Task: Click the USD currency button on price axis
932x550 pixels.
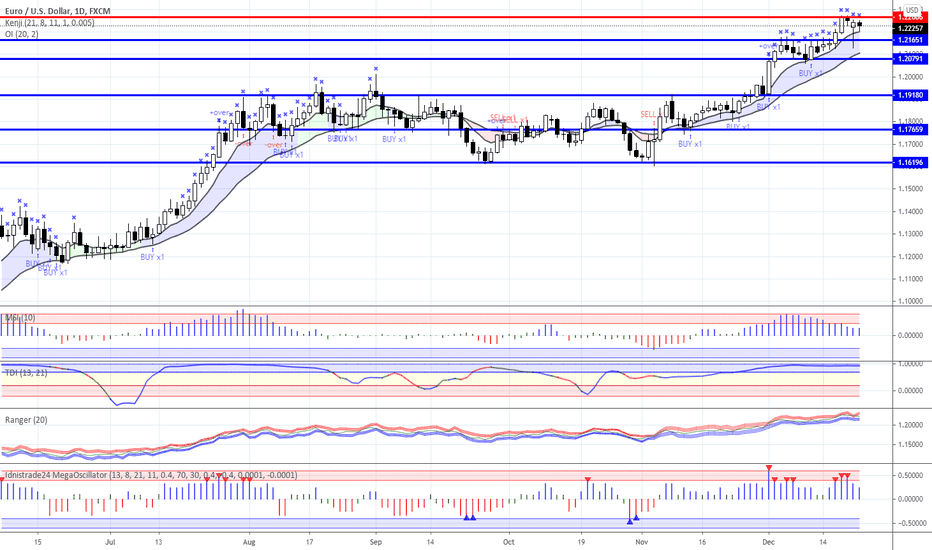Action: tap(912, 10)
